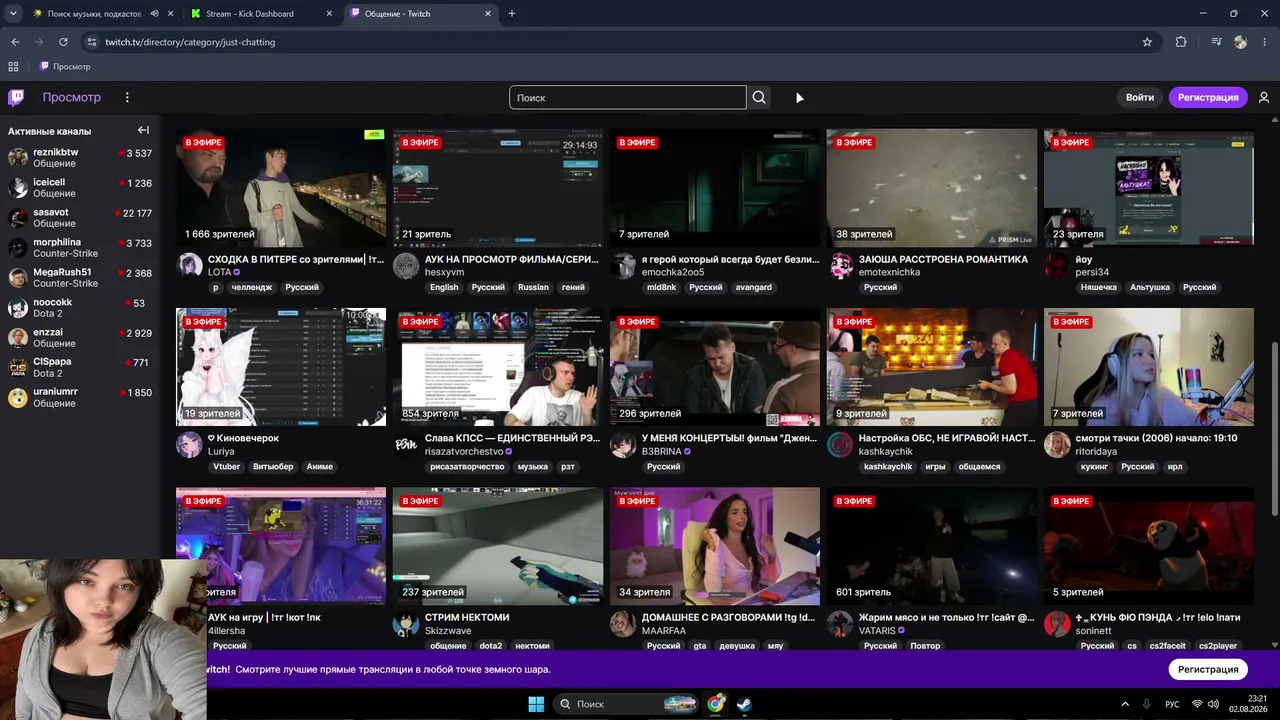The width and height of the screenshot is (1280, 720).
Task: Open the hesxyvm channel name link
Action: pyautogui.click(x=445, y=272)
